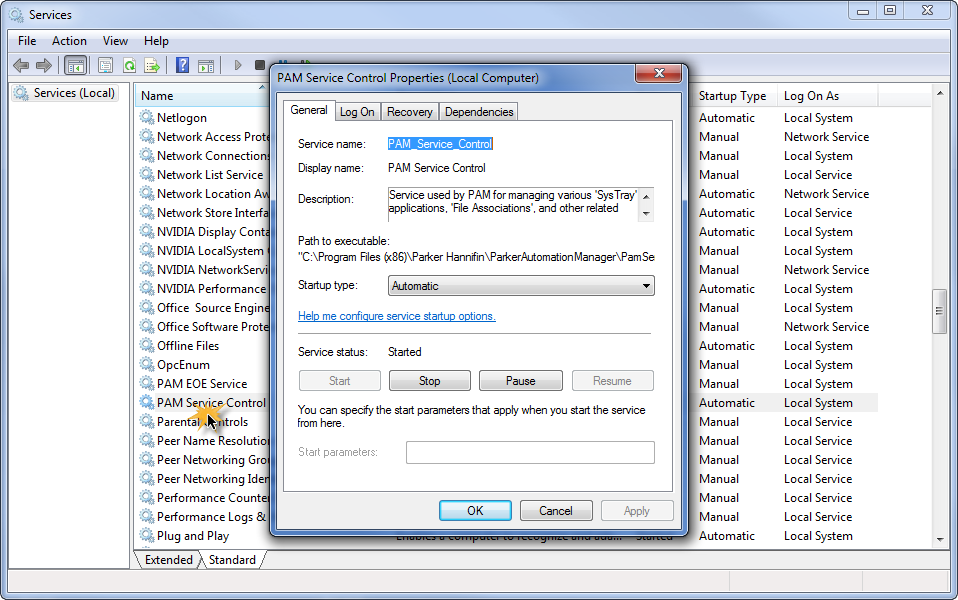The height and width of the screenshot is (600, 958).
Task: Open the Help menu
Action: pyautogui.click(x=156, y=41)
